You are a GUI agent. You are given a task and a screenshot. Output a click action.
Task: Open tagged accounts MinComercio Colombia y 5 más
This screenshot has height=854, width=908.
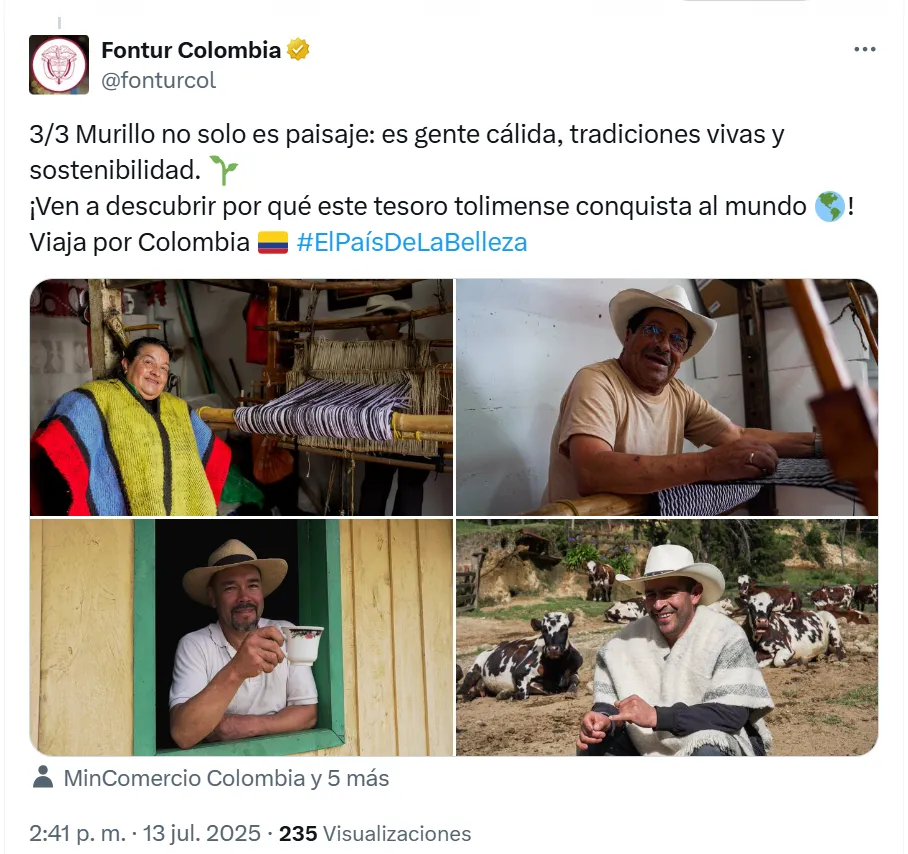click(226, 778)
